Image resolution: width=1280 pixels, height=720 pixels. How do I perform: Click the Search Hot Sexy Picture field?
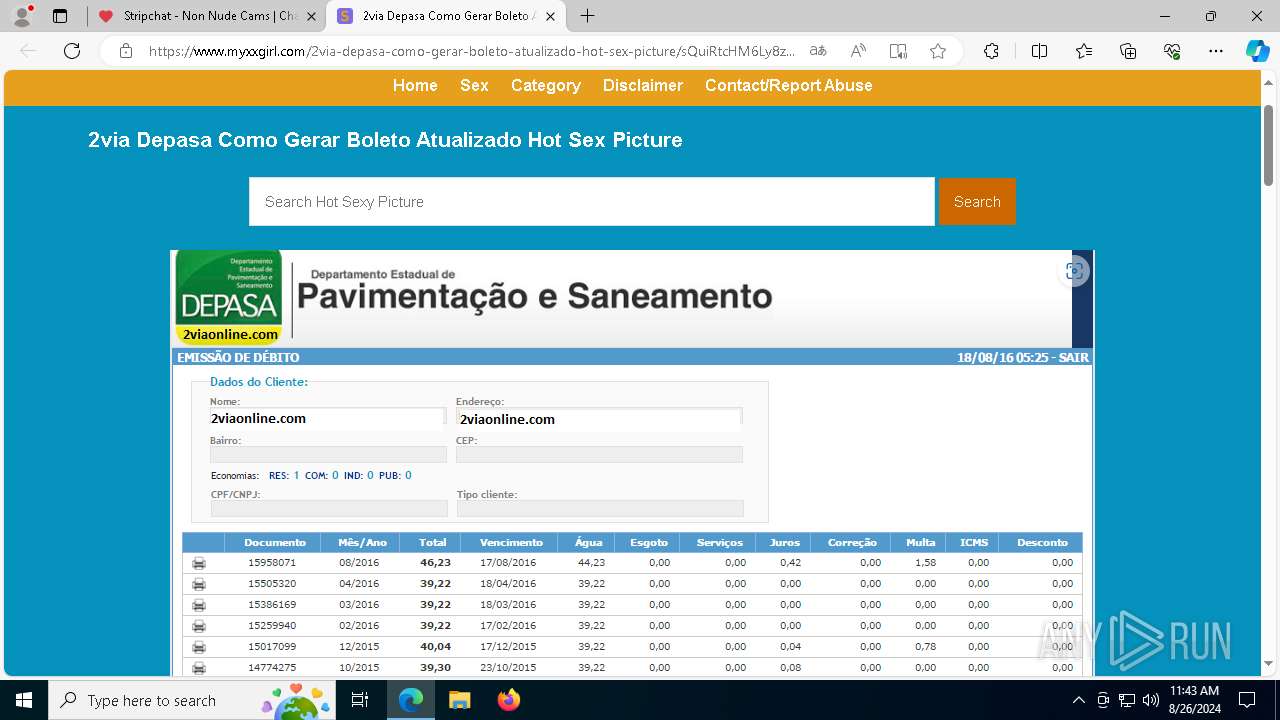[592, 202]
